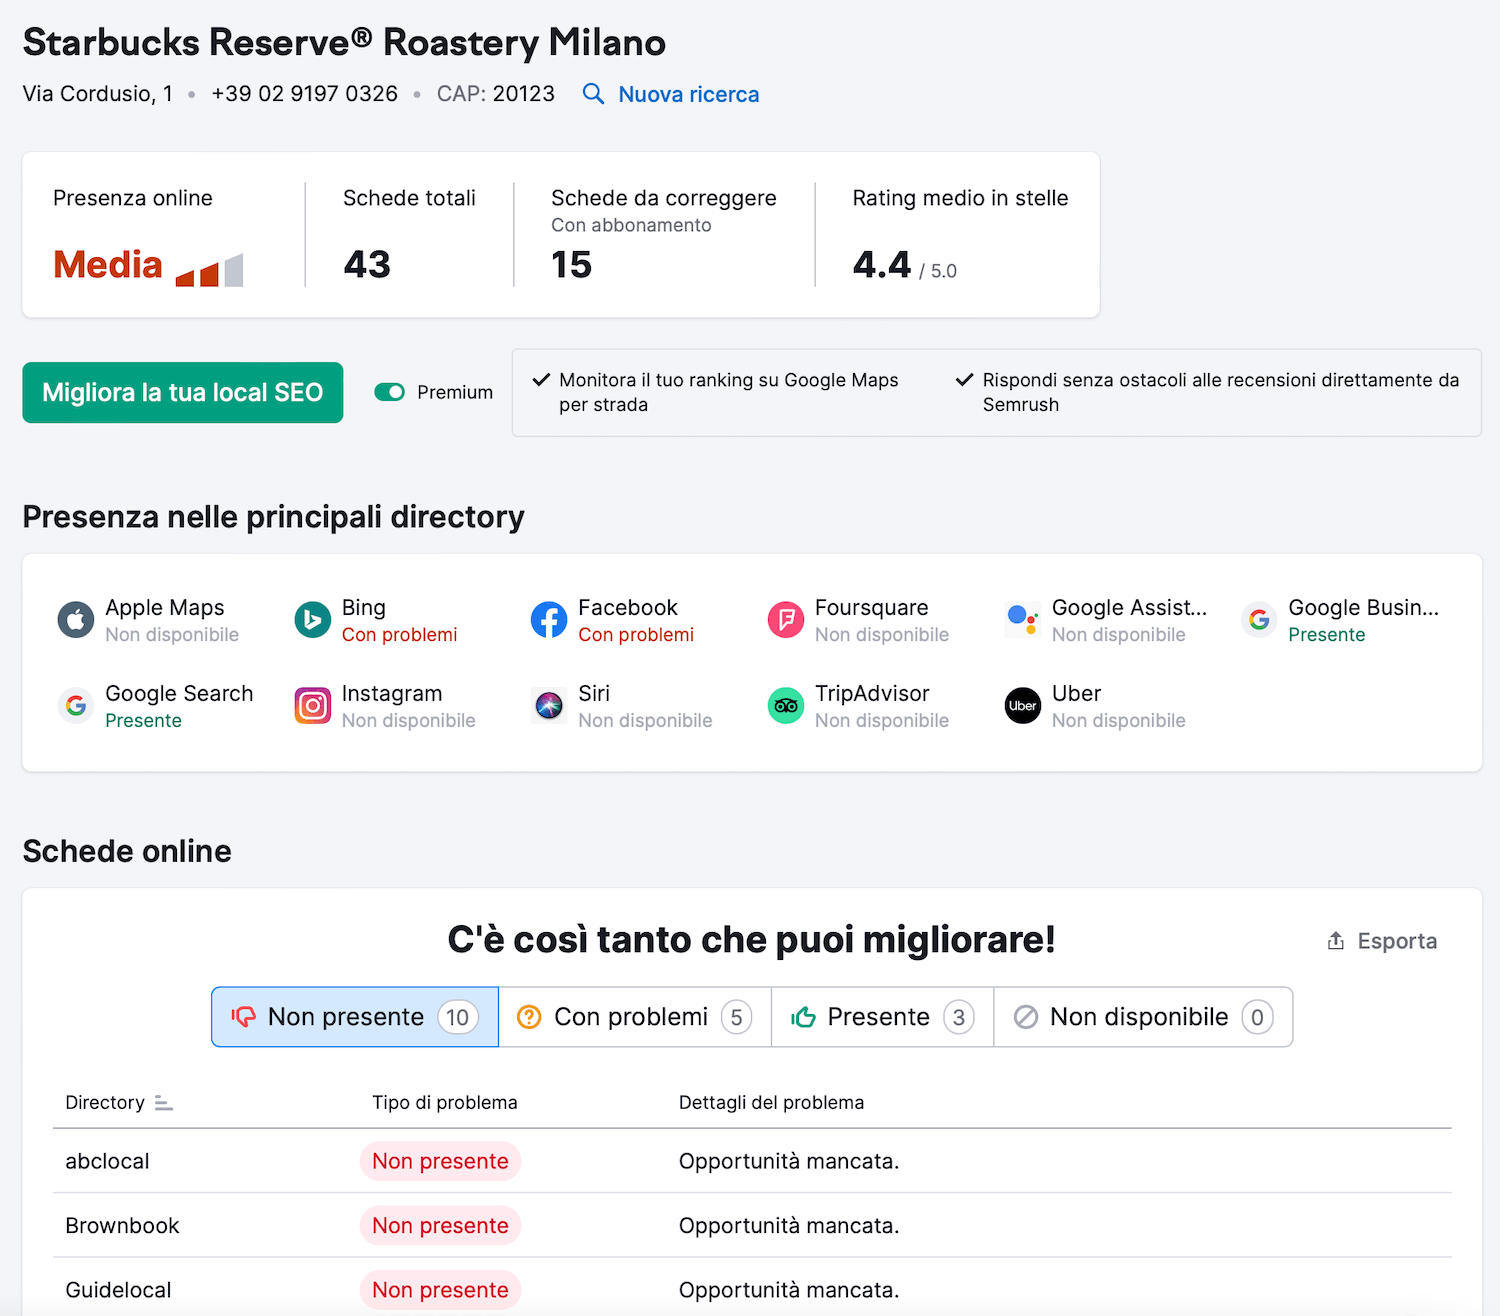This screenshot has width=1500, height=1316.
Task: Click the 4.4 star rating value
Action: (882, 265)
